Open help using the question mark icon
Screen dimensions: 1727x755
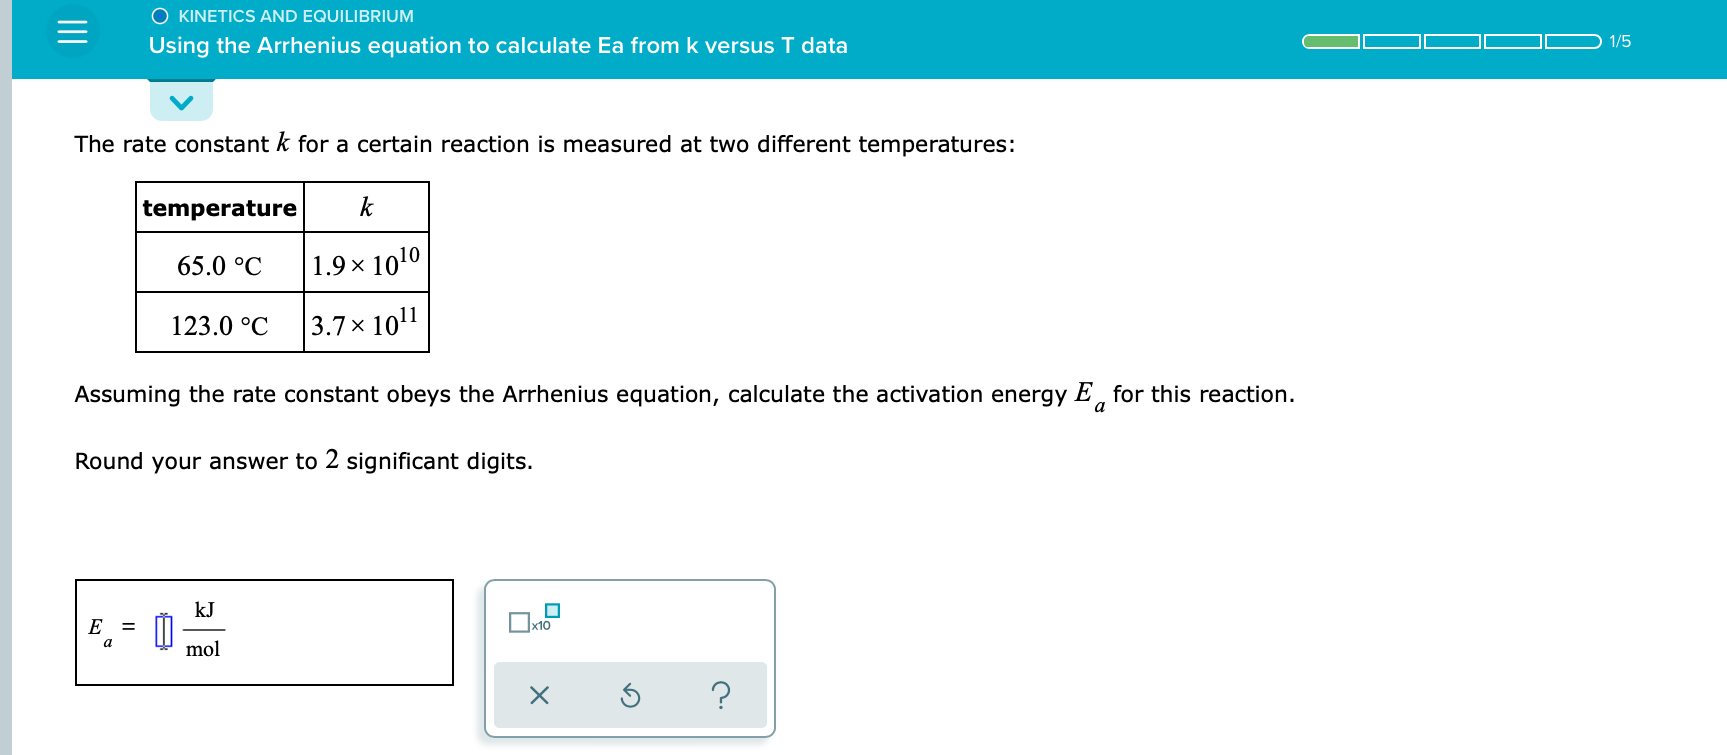pyautogui.click(x=721, y=696)
